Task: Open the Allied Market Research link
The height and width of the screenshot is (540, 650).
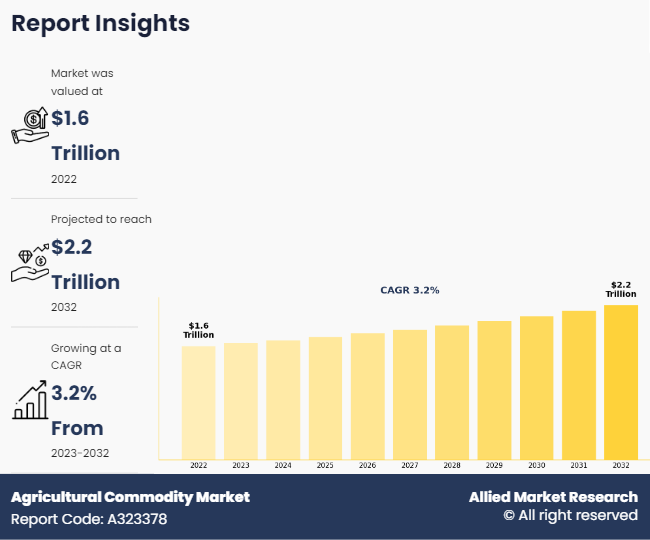Action: [553, 497]
